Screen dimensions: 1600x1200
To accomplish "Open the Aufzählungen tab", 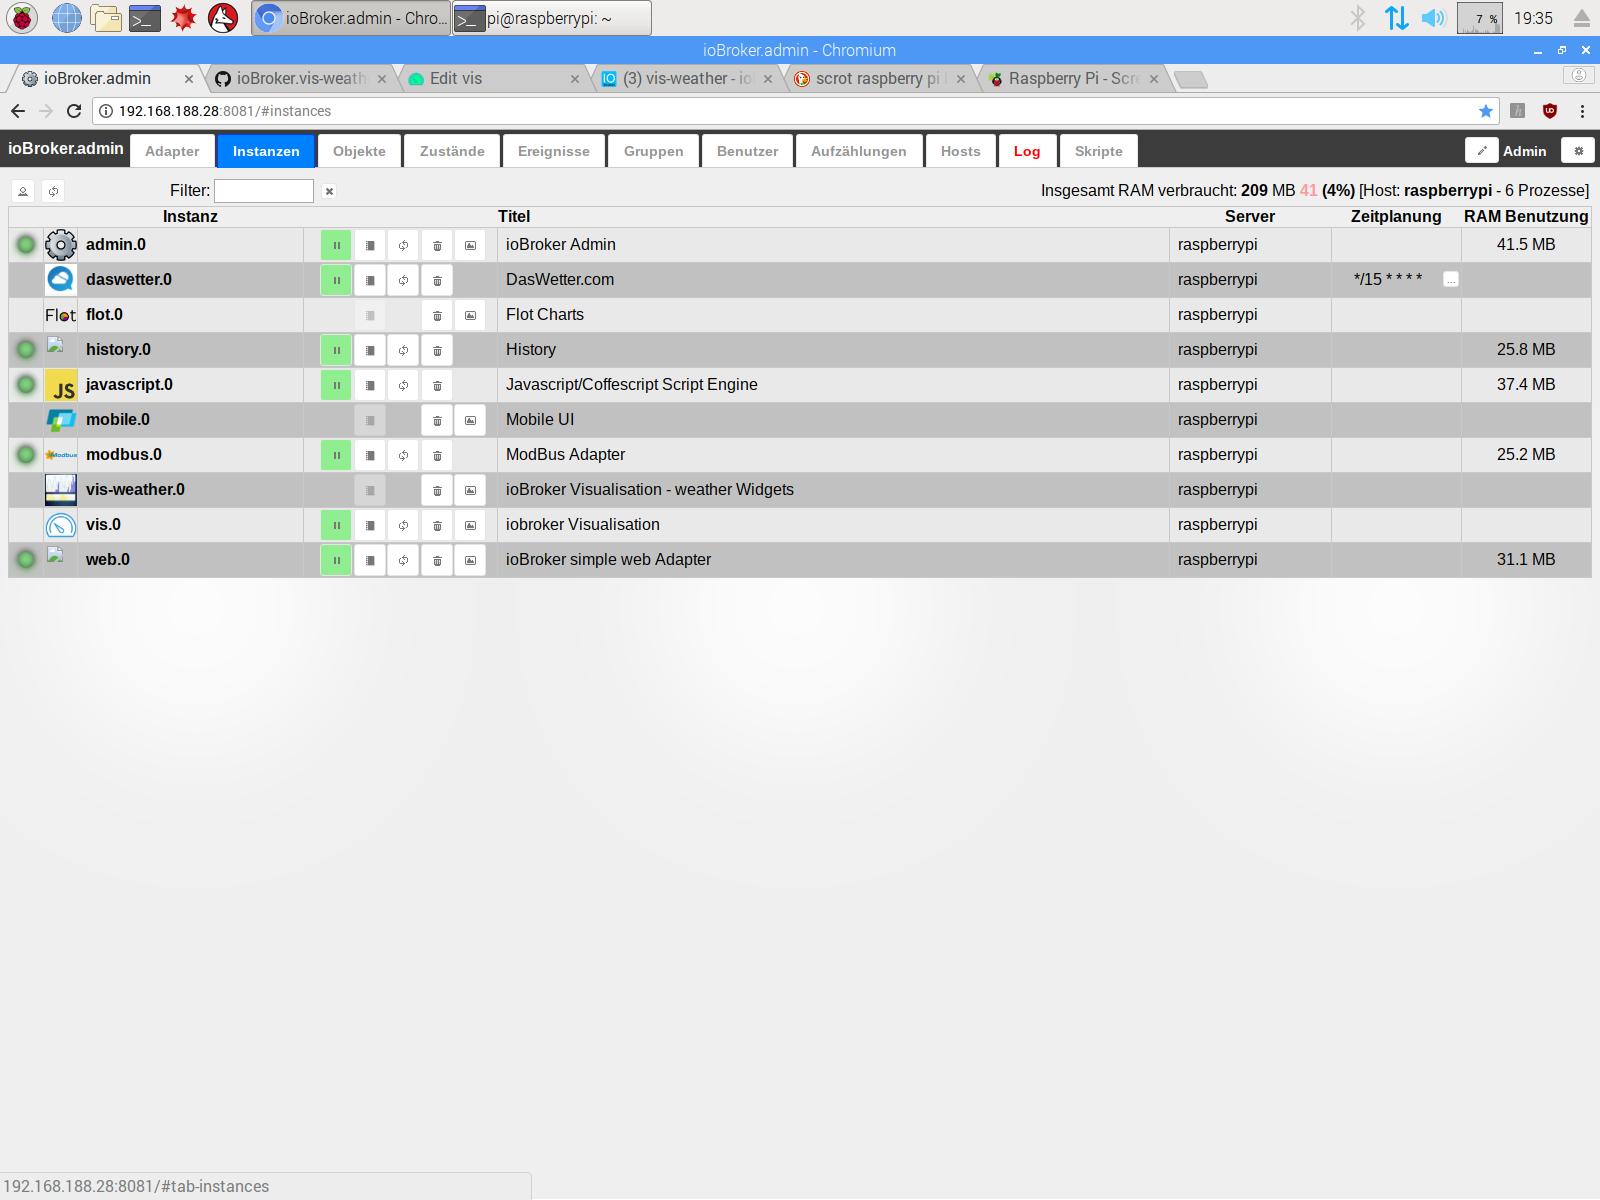I will click(x=859, y=151).
